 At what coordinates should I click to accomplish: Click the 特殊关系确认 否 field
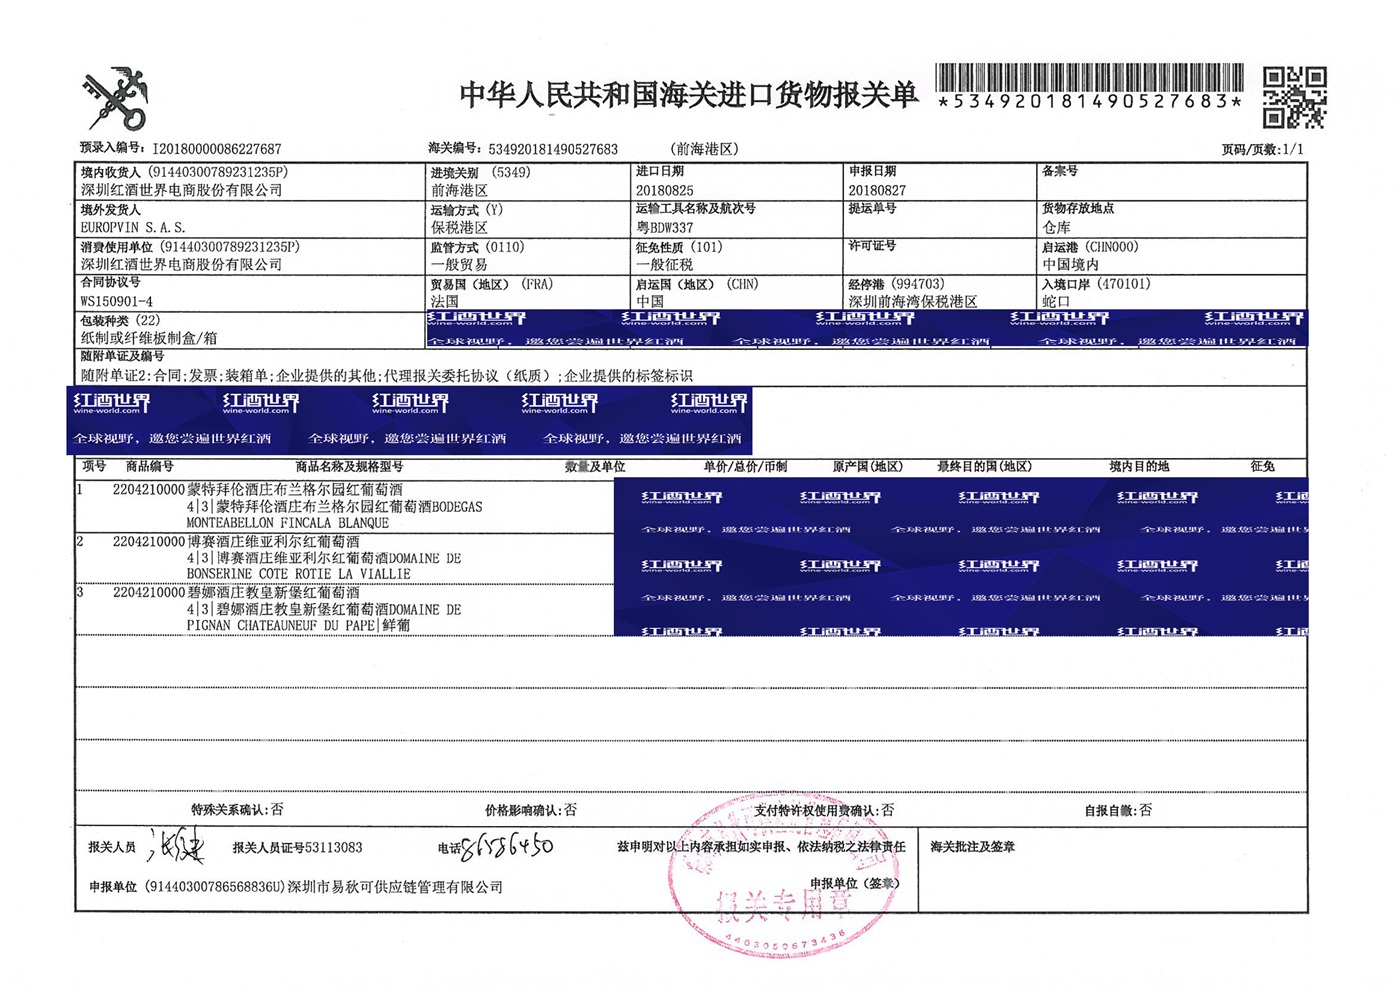[237, 809]
